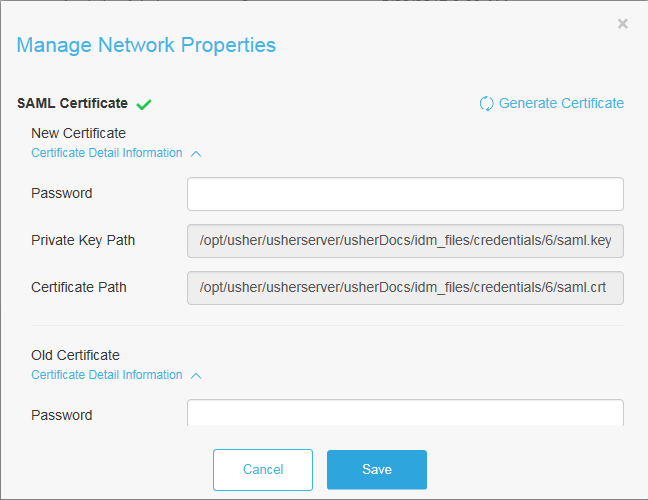This screenshot has height=500, width=648.
Task: Click the Certificate Path label
Action: click(x=79, y=287)
